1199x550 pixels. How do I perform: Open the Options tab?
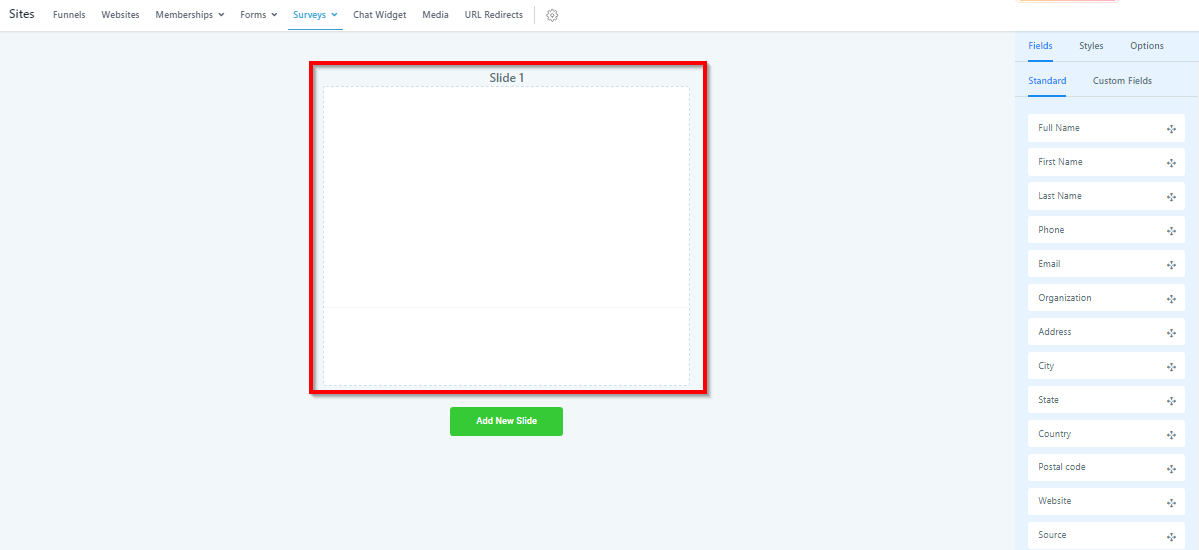pyautogui.click(x=1146, y=46)
